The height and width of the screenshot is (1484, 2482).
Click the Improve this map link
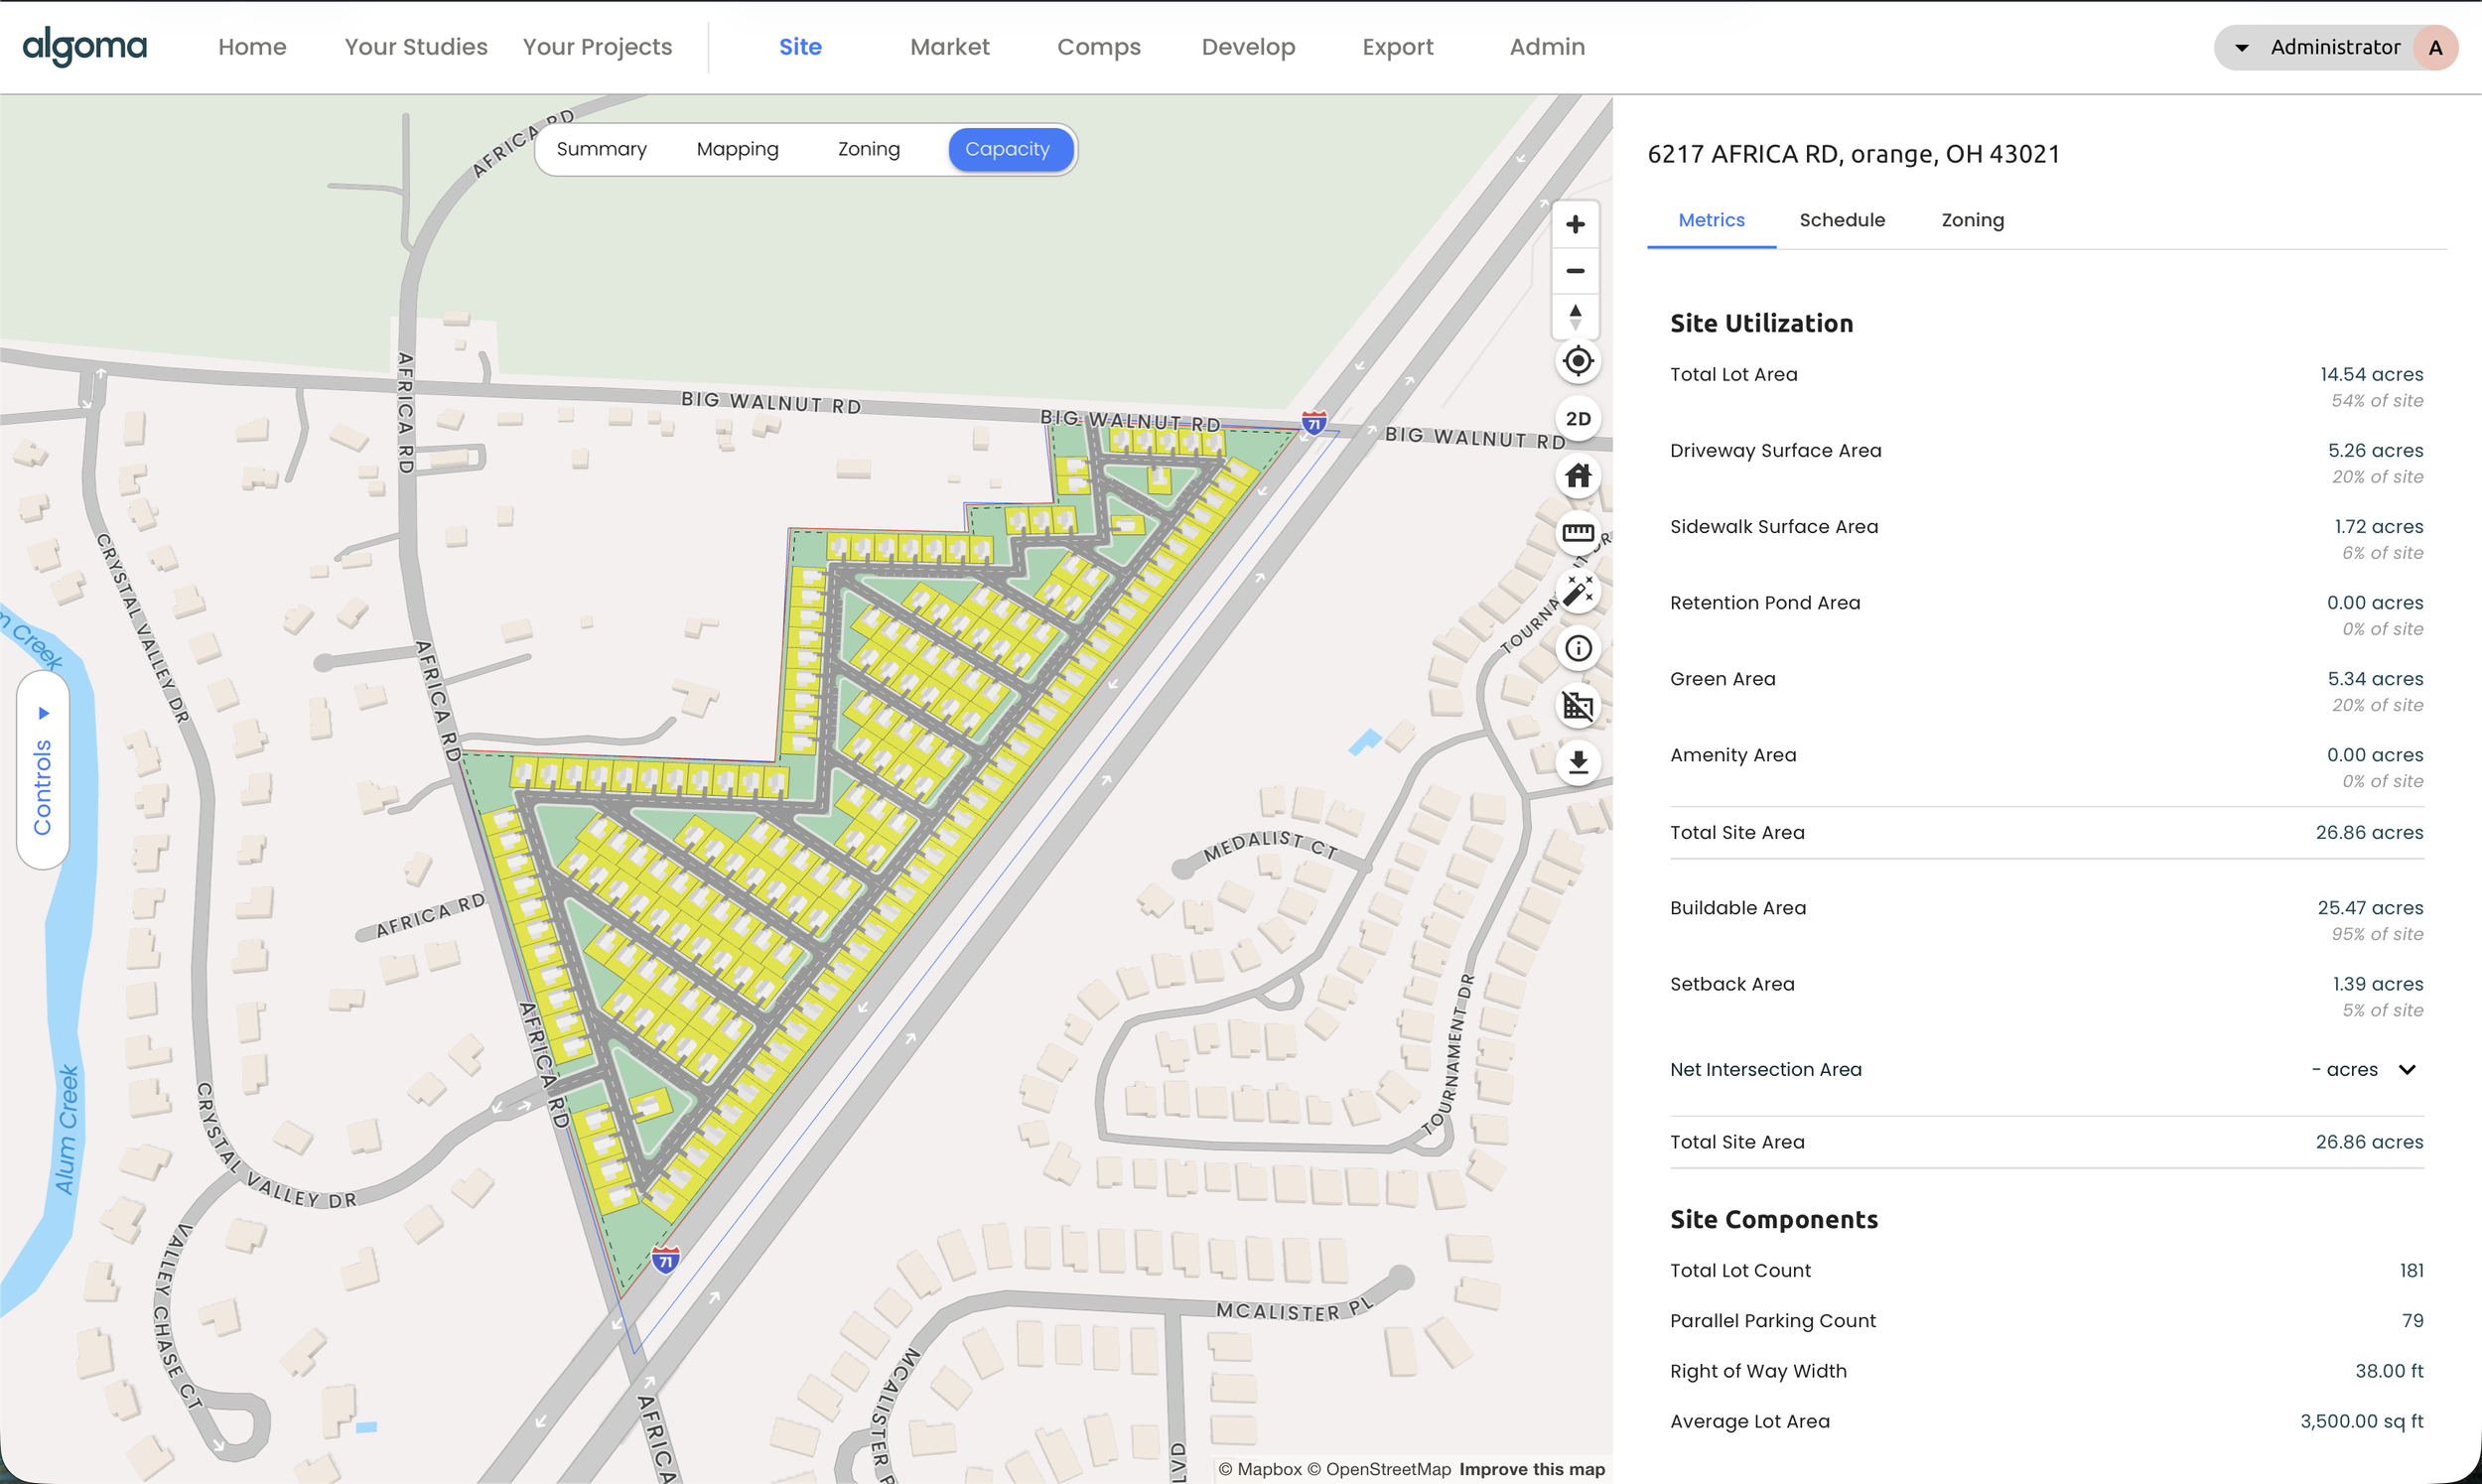[x=1531, y=1468]
